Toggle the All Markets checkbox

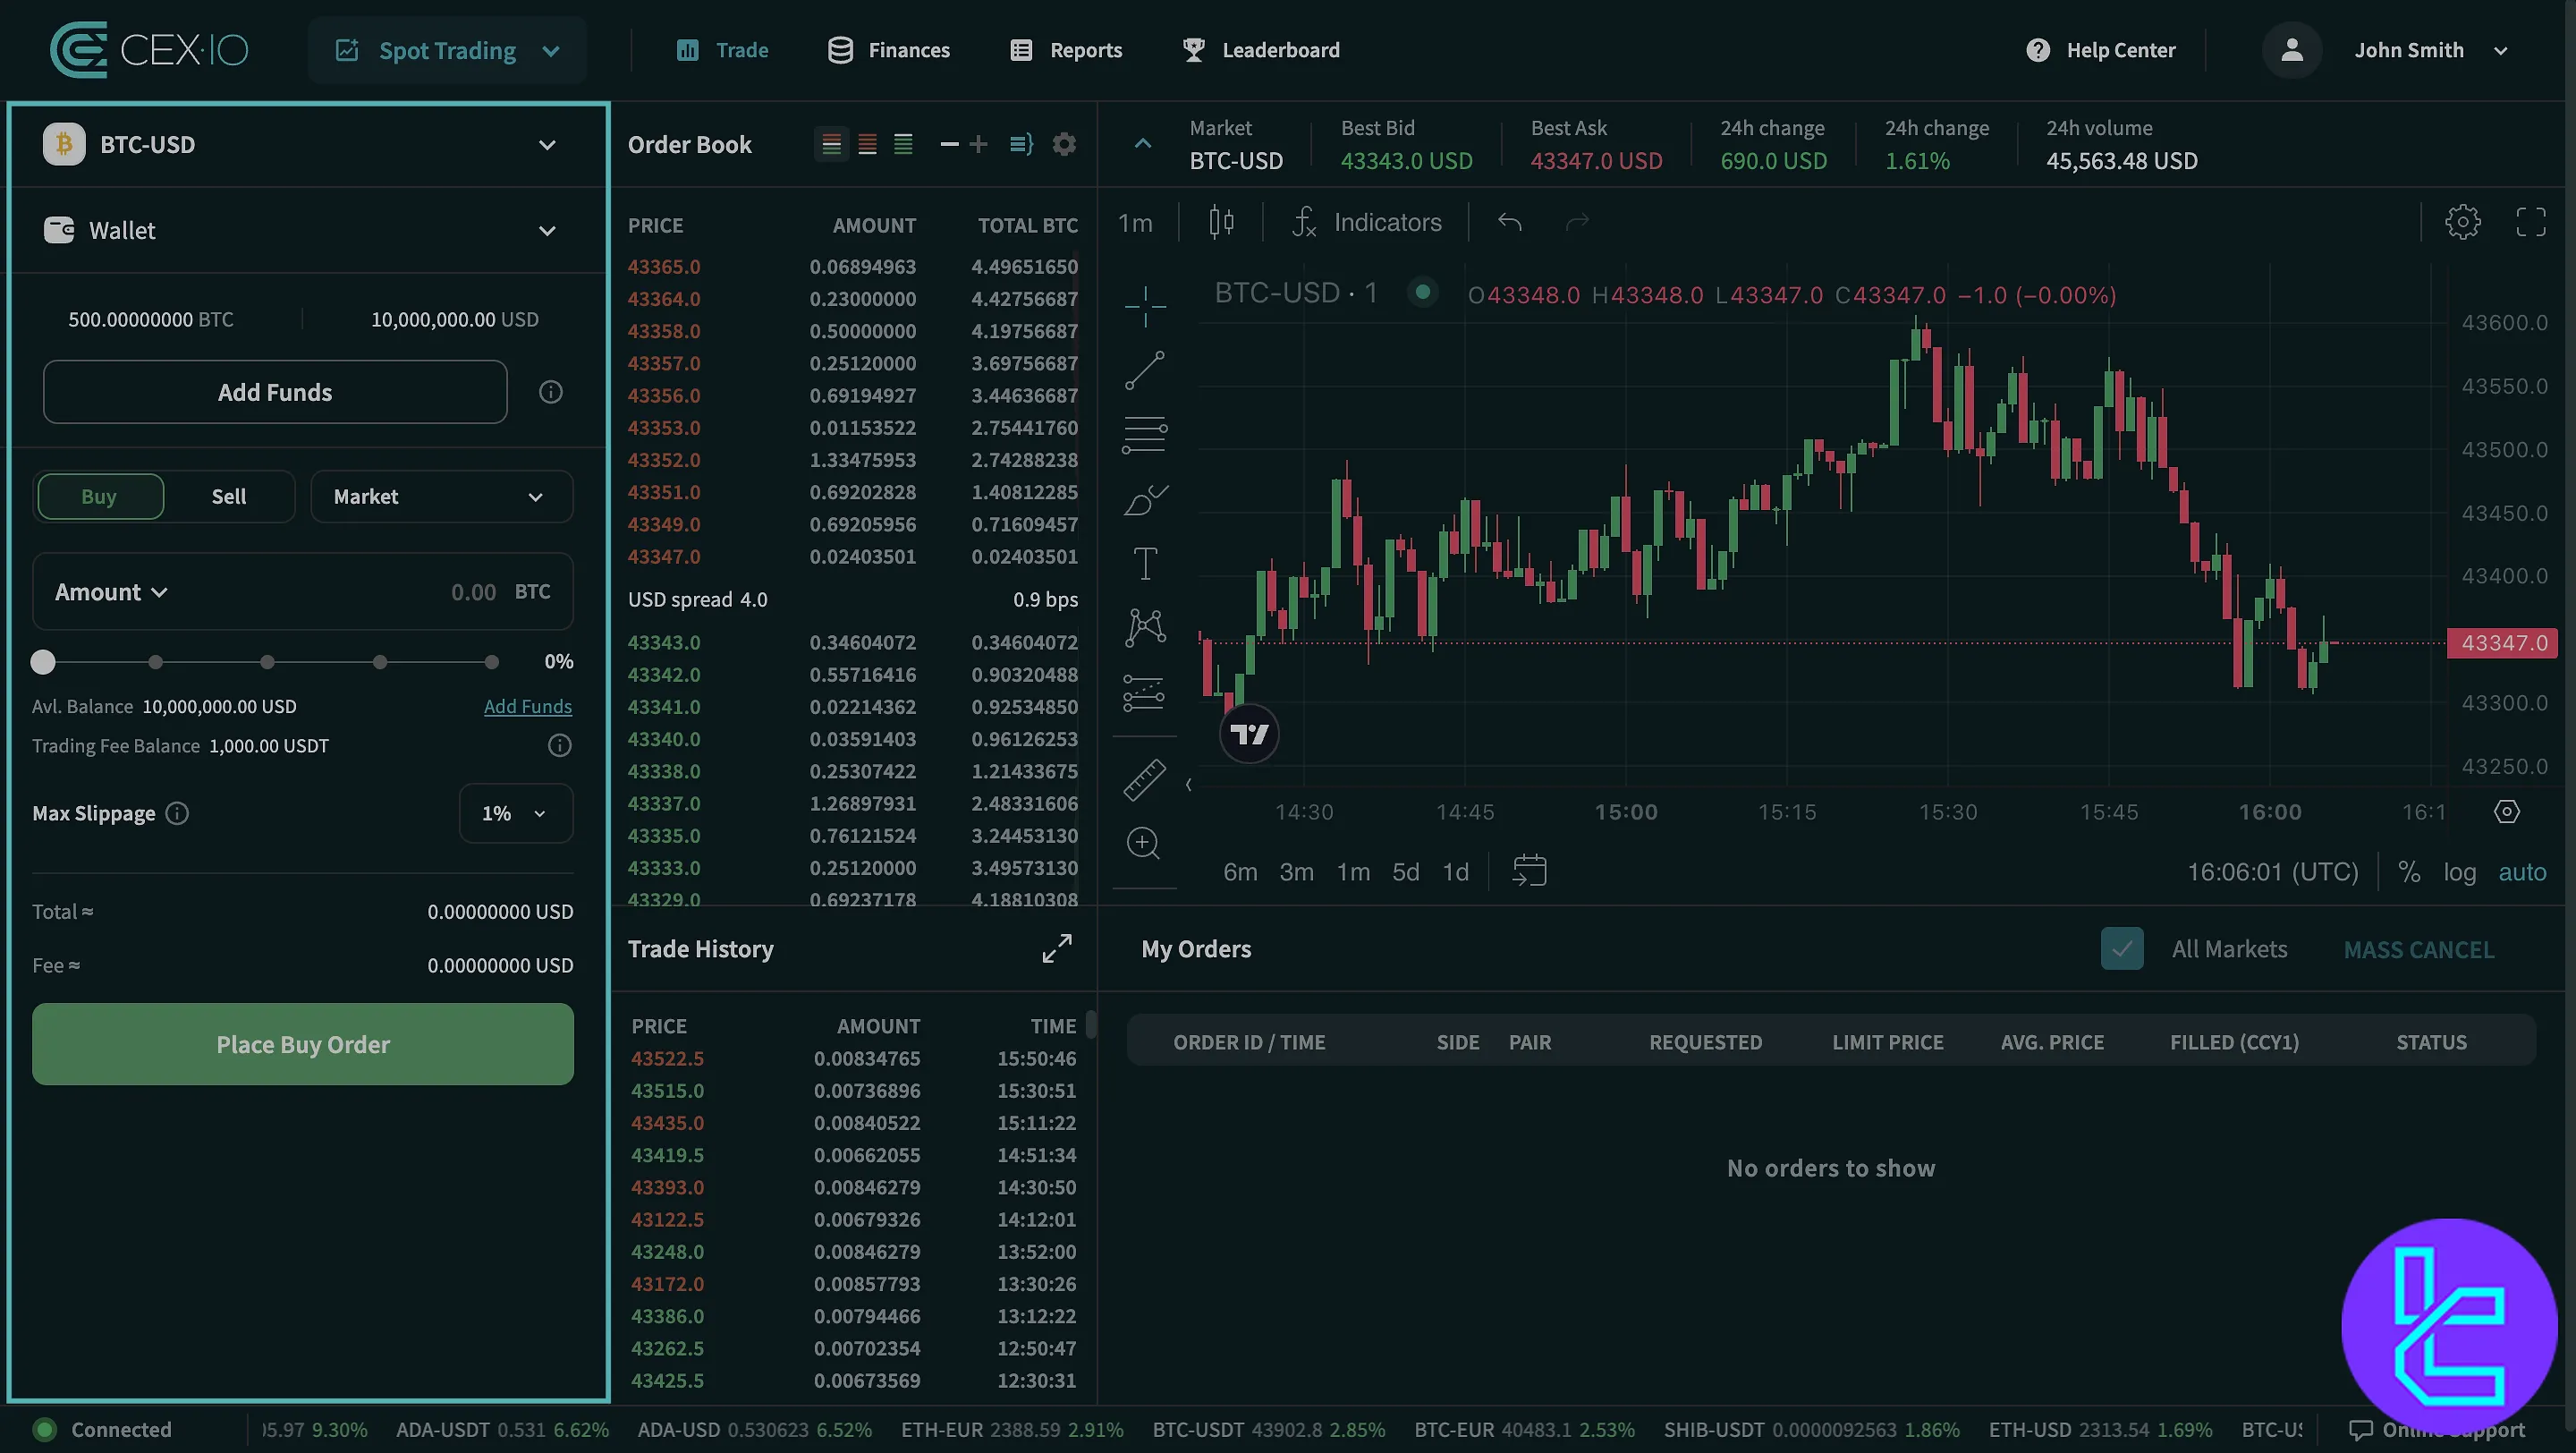point(2121,949)
